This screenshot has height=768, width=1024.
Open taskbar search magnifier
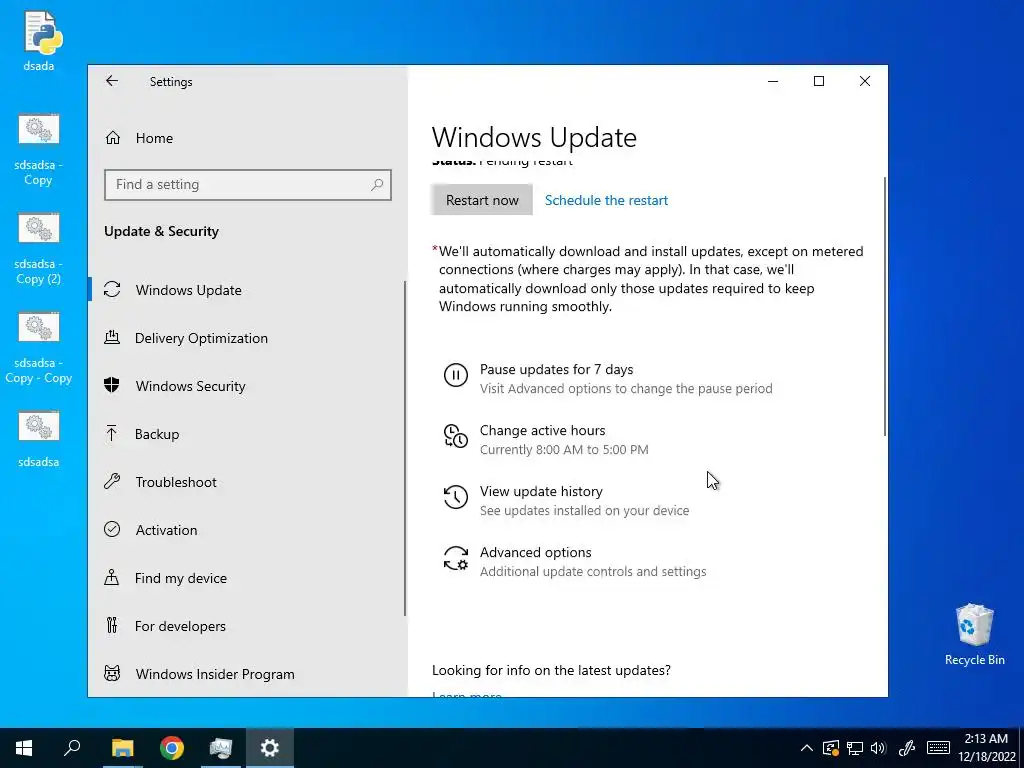coord(72,748)
